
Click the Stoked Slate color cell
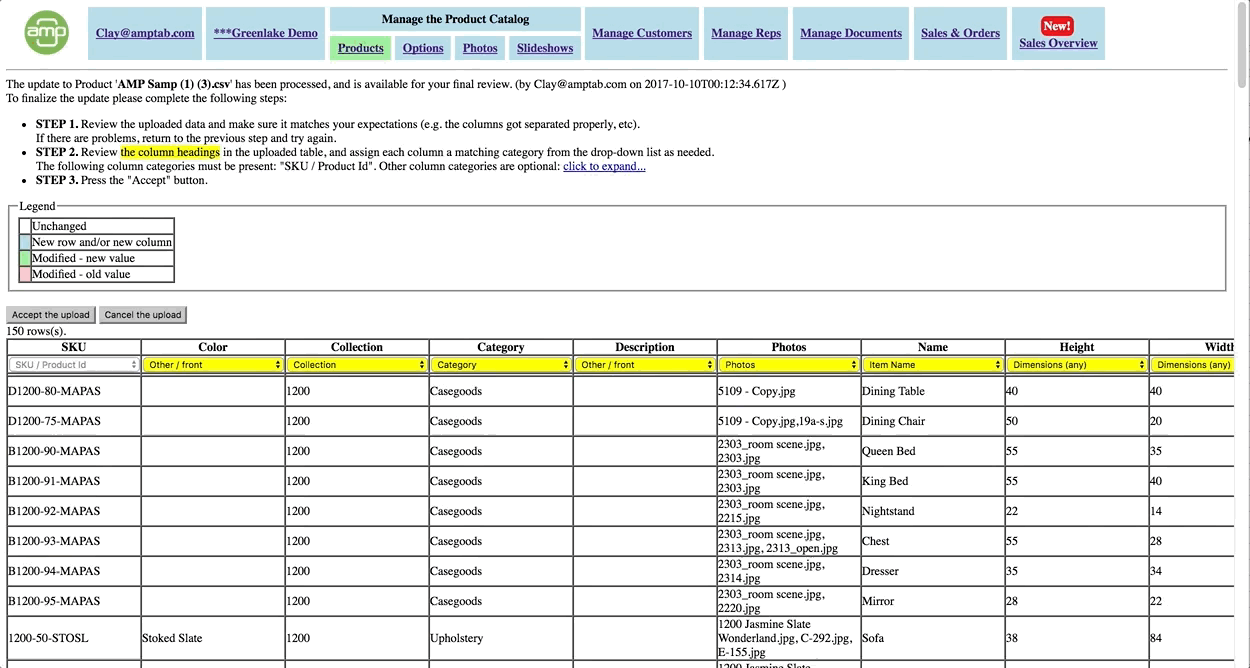[x=213, y=638]
